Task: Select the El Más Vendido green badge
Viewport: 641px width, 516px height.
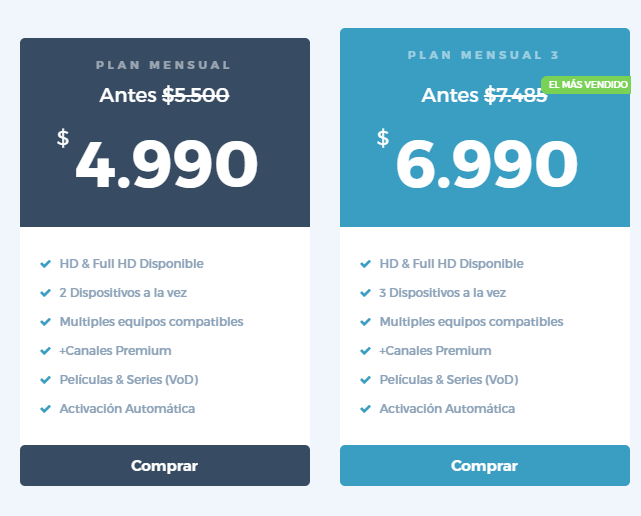Action: (x=586, y=85)
